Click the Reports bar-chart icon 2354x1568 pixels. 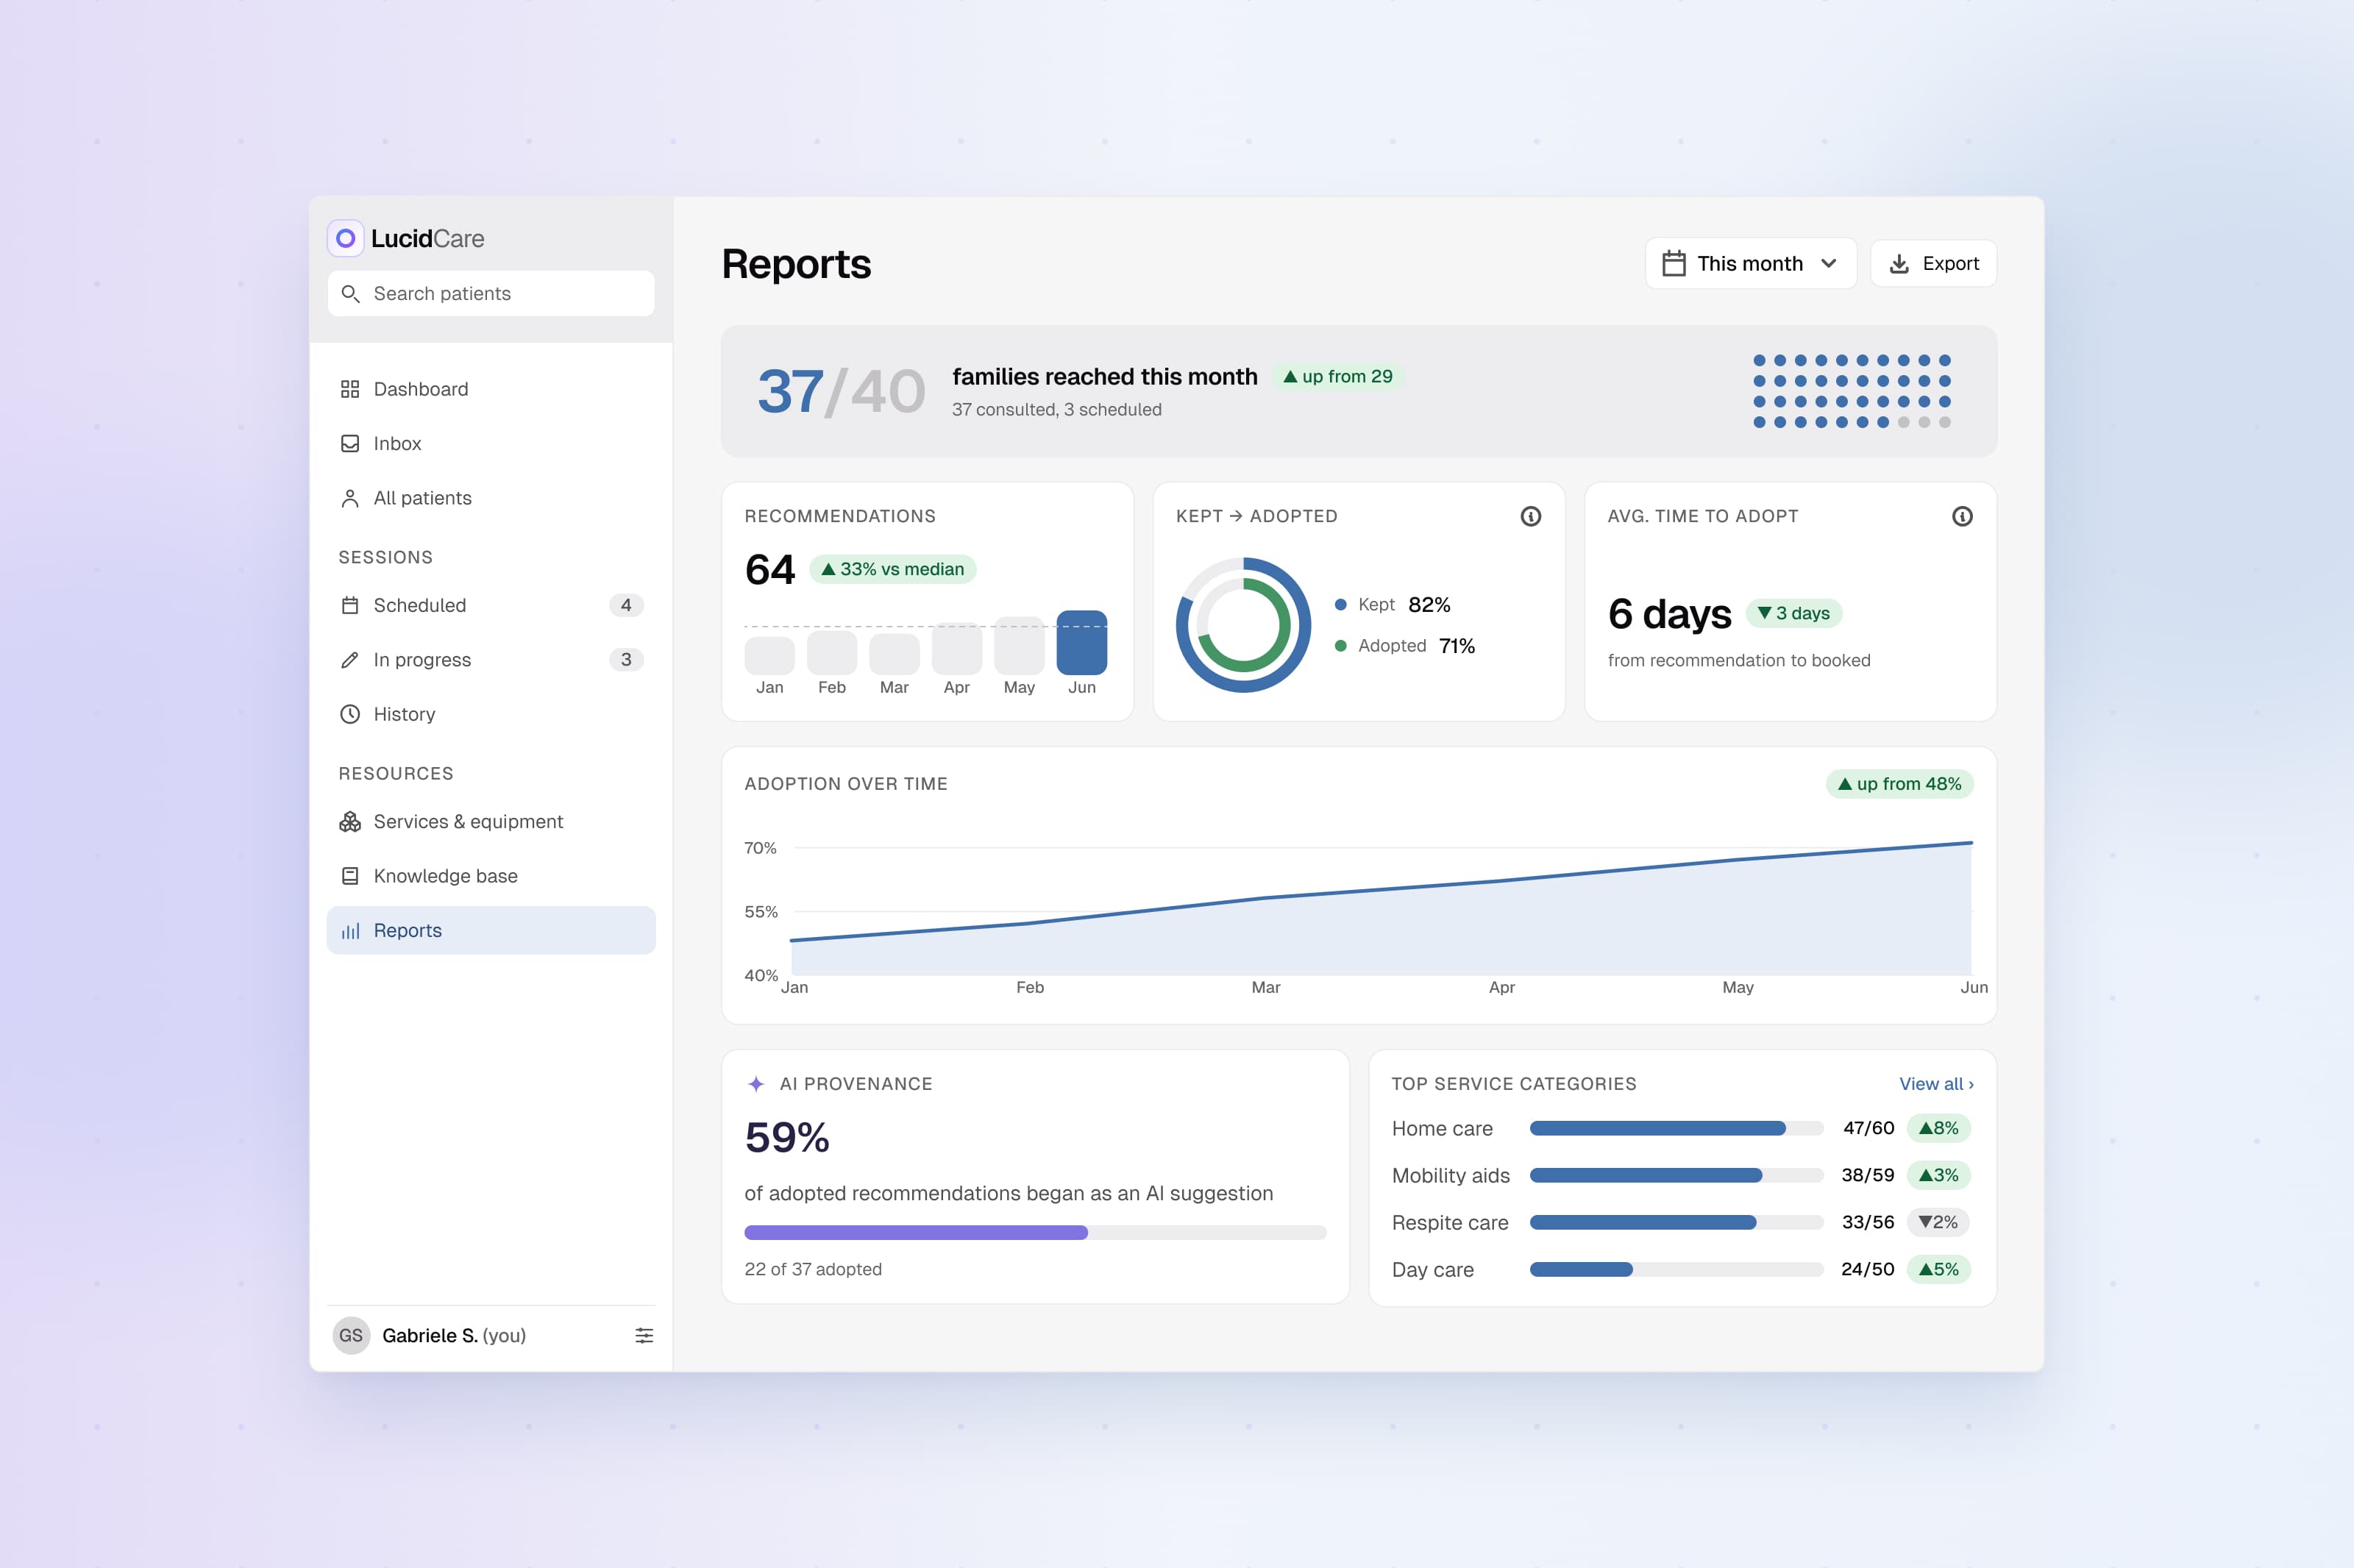pos(350,931)
